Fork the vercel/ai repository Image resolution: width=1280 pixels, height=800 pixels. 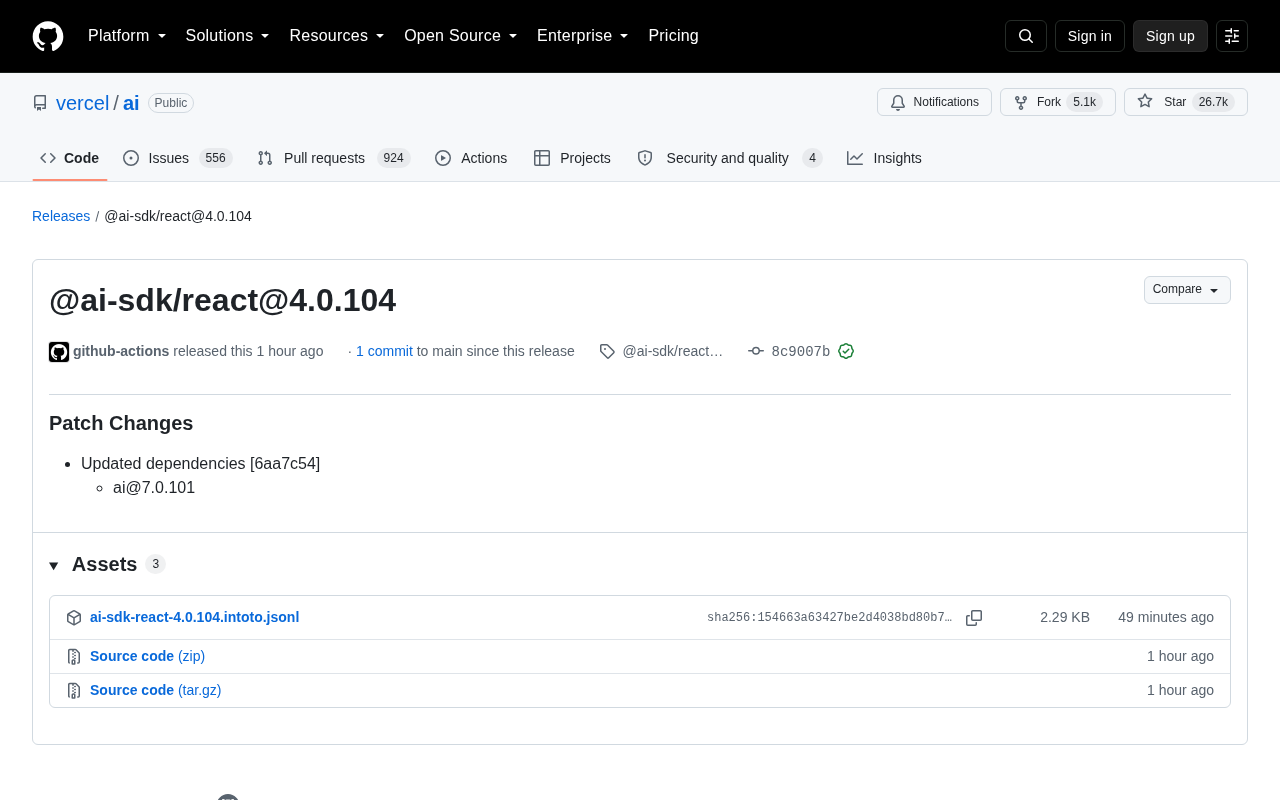coord(1058,102)
